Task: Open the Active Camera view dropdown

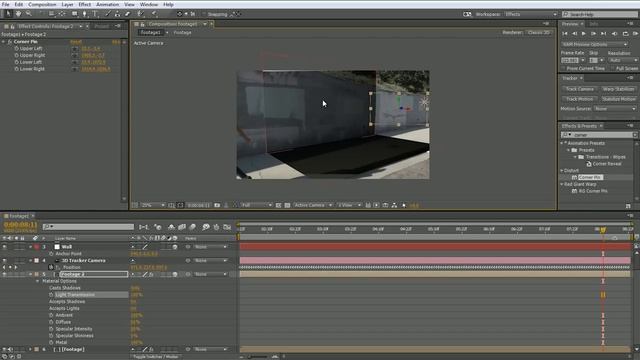Action: pyautogui.click(x=312, y=205)
